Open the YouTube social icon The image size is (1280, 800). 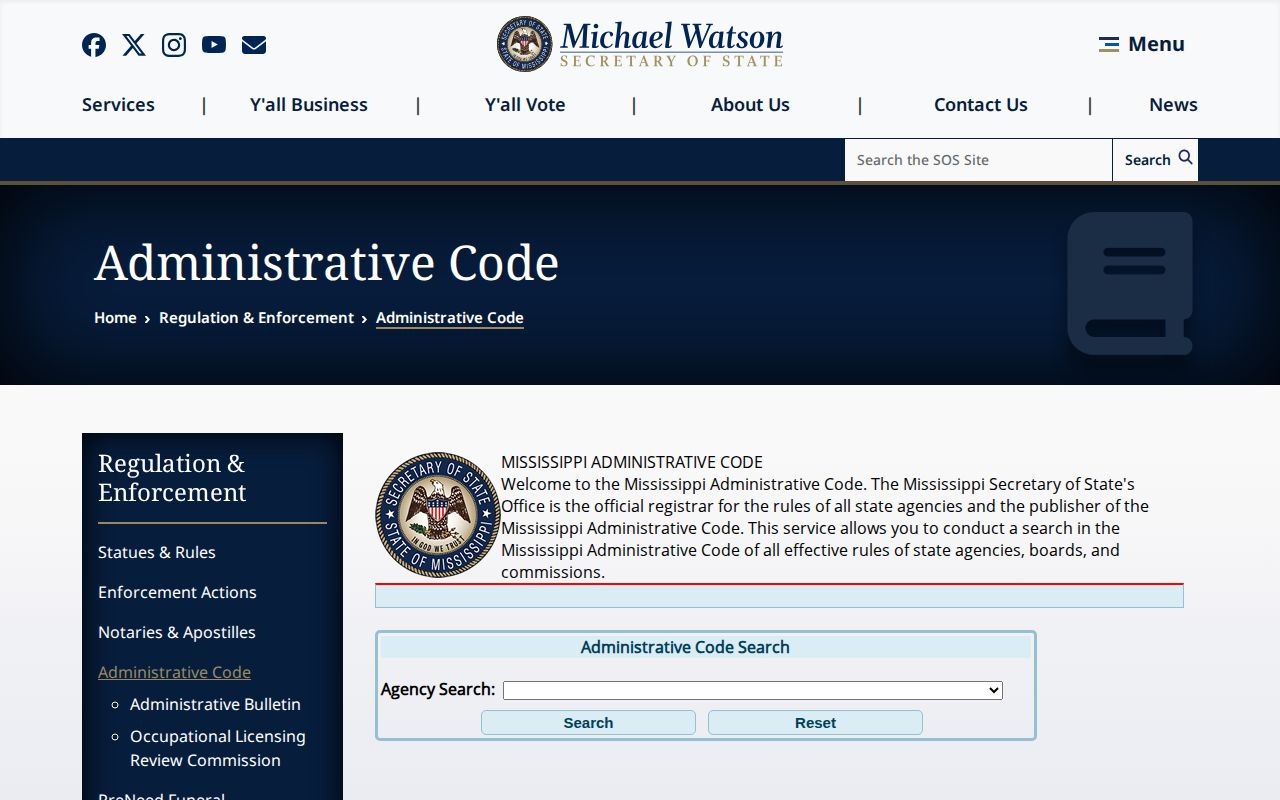[x=214, y=45]
